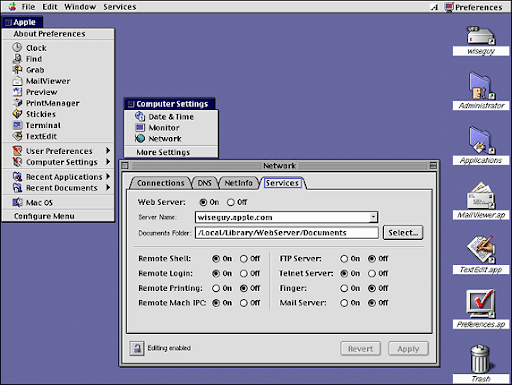Click the Preferences app menu at top right
Screen dimensions: 512x385
click(x=473, y=7)
